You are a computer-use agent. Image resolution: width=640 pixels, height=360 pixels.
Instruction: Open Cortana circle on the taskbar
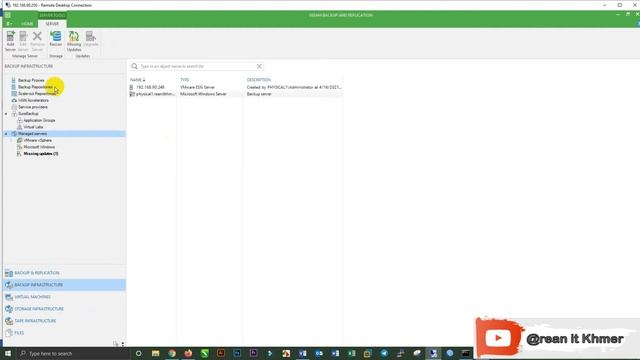[138, 353]
